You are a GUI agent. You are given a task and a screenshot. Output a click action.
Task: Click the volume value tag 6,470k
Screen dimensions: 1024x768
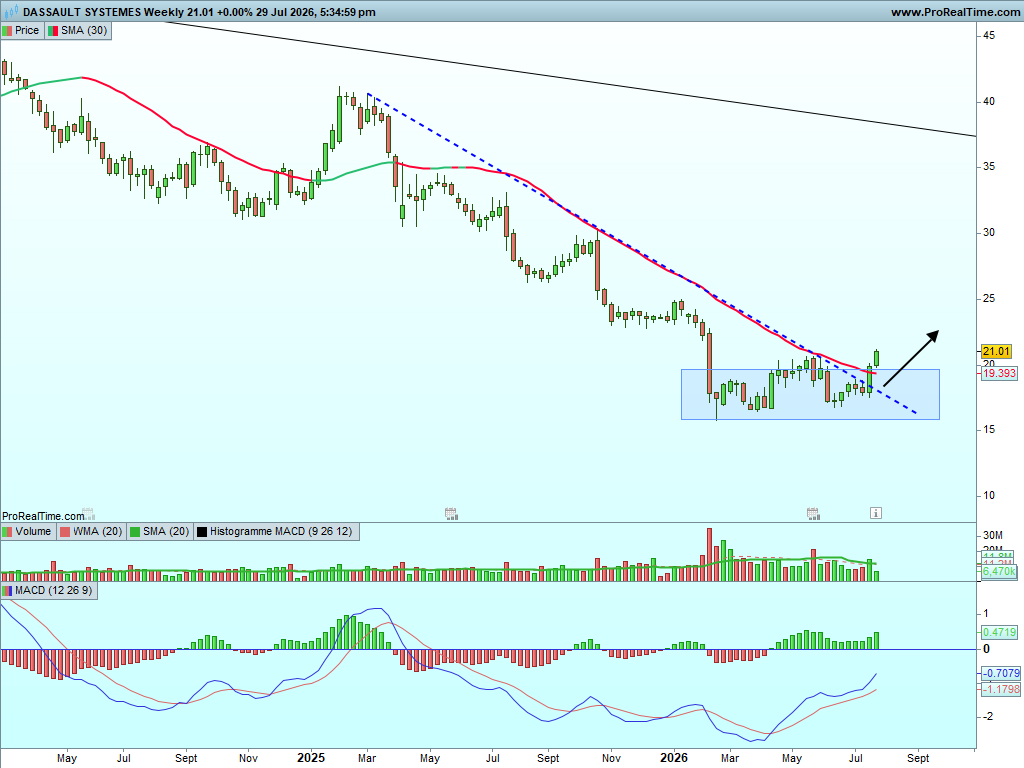point(999,571)
